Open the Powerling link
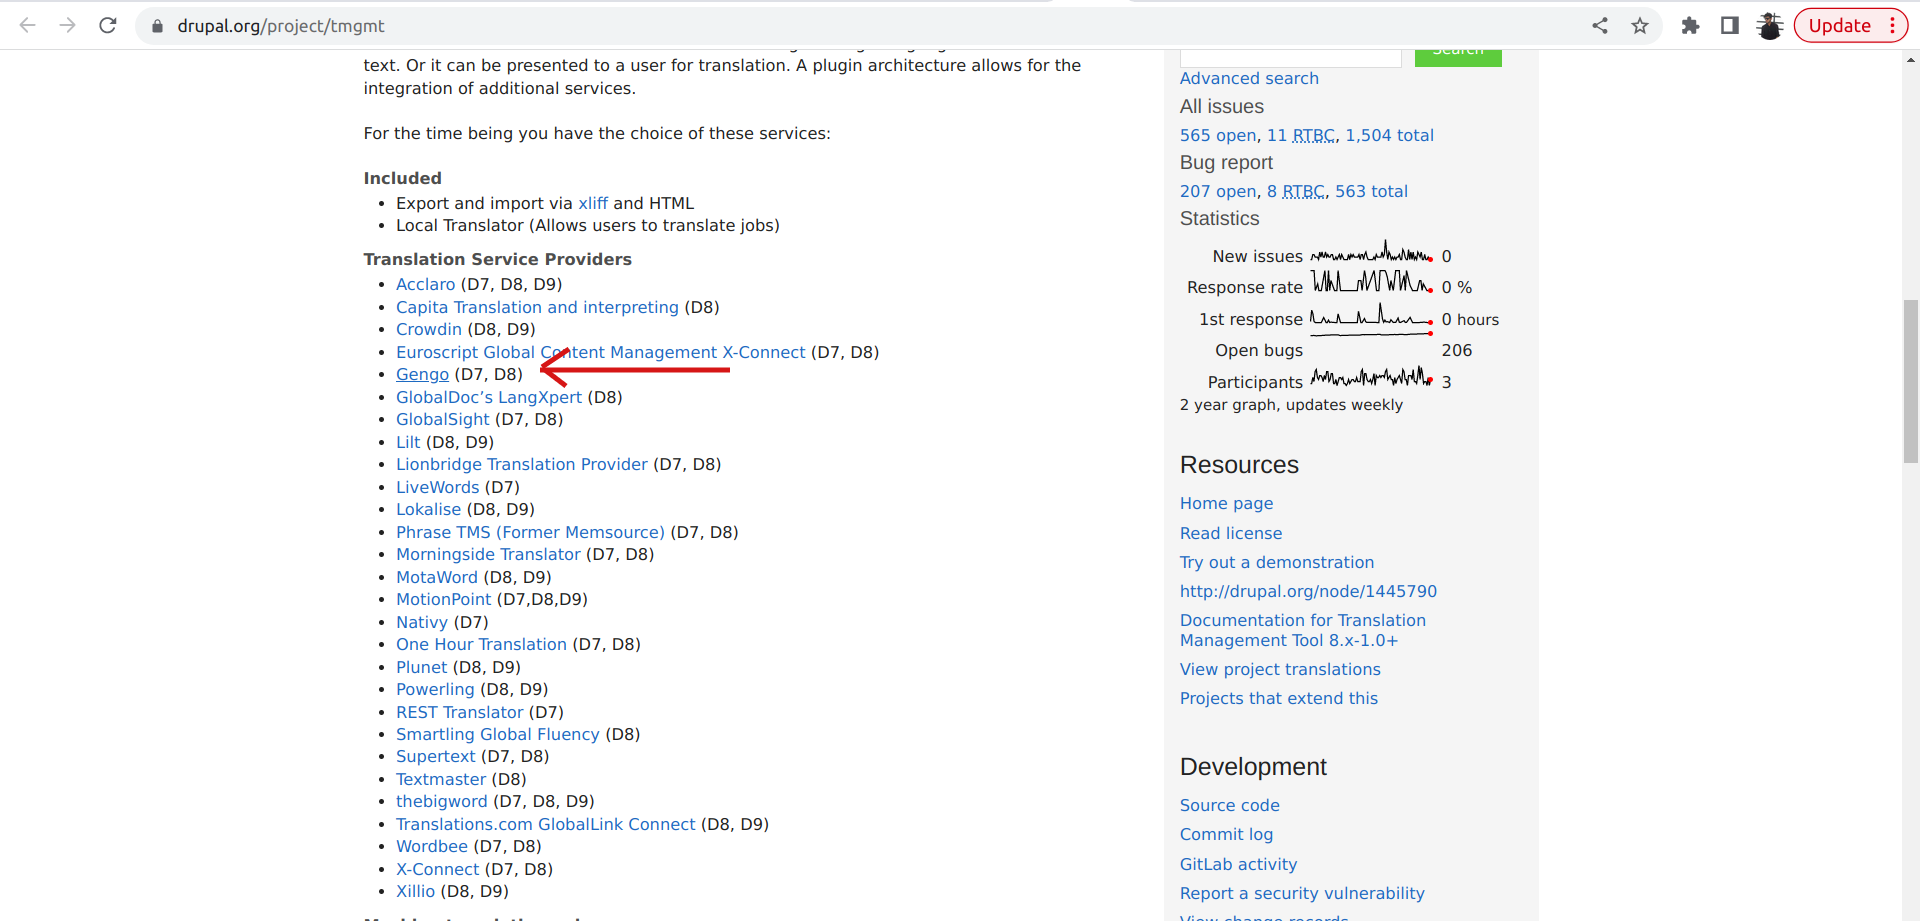Image resolution: width=1920 pixels, height=921 pixels. click(x=435, y=689)
